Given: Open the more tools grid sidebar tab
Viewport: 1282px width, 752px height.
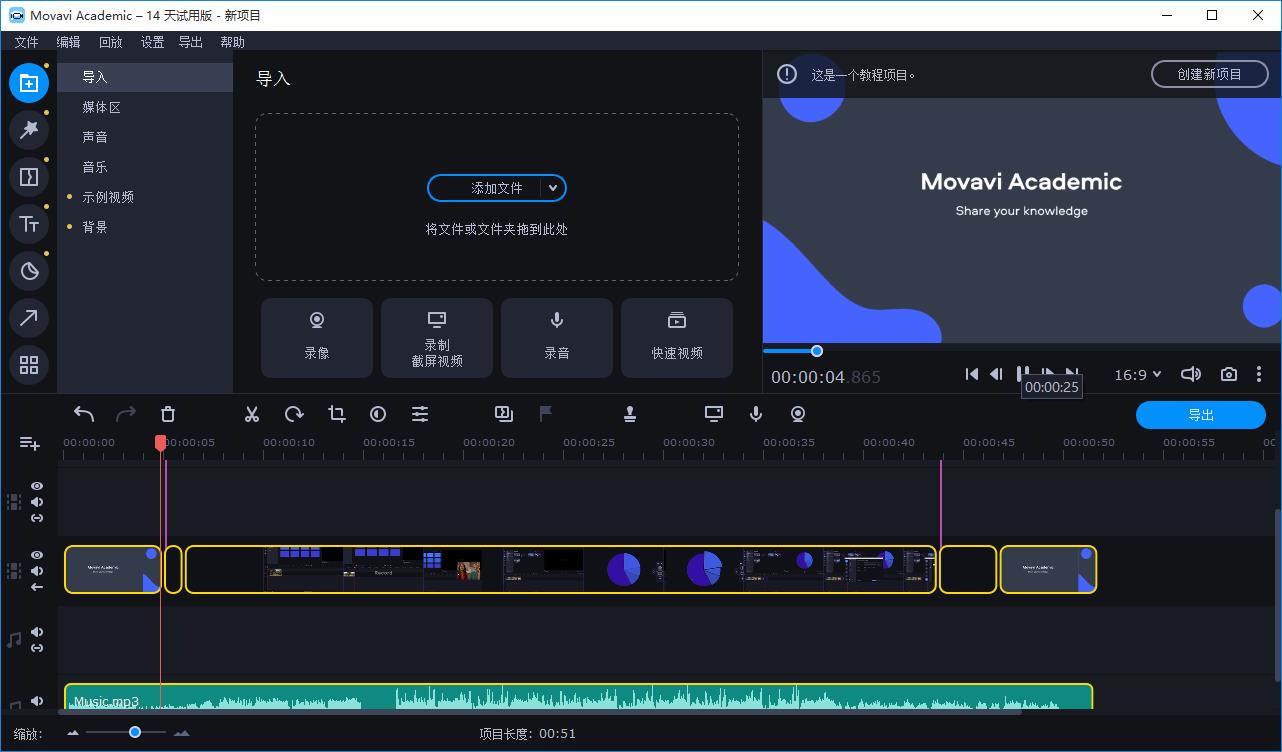Looking at the screenshot, I should point(29,365).
